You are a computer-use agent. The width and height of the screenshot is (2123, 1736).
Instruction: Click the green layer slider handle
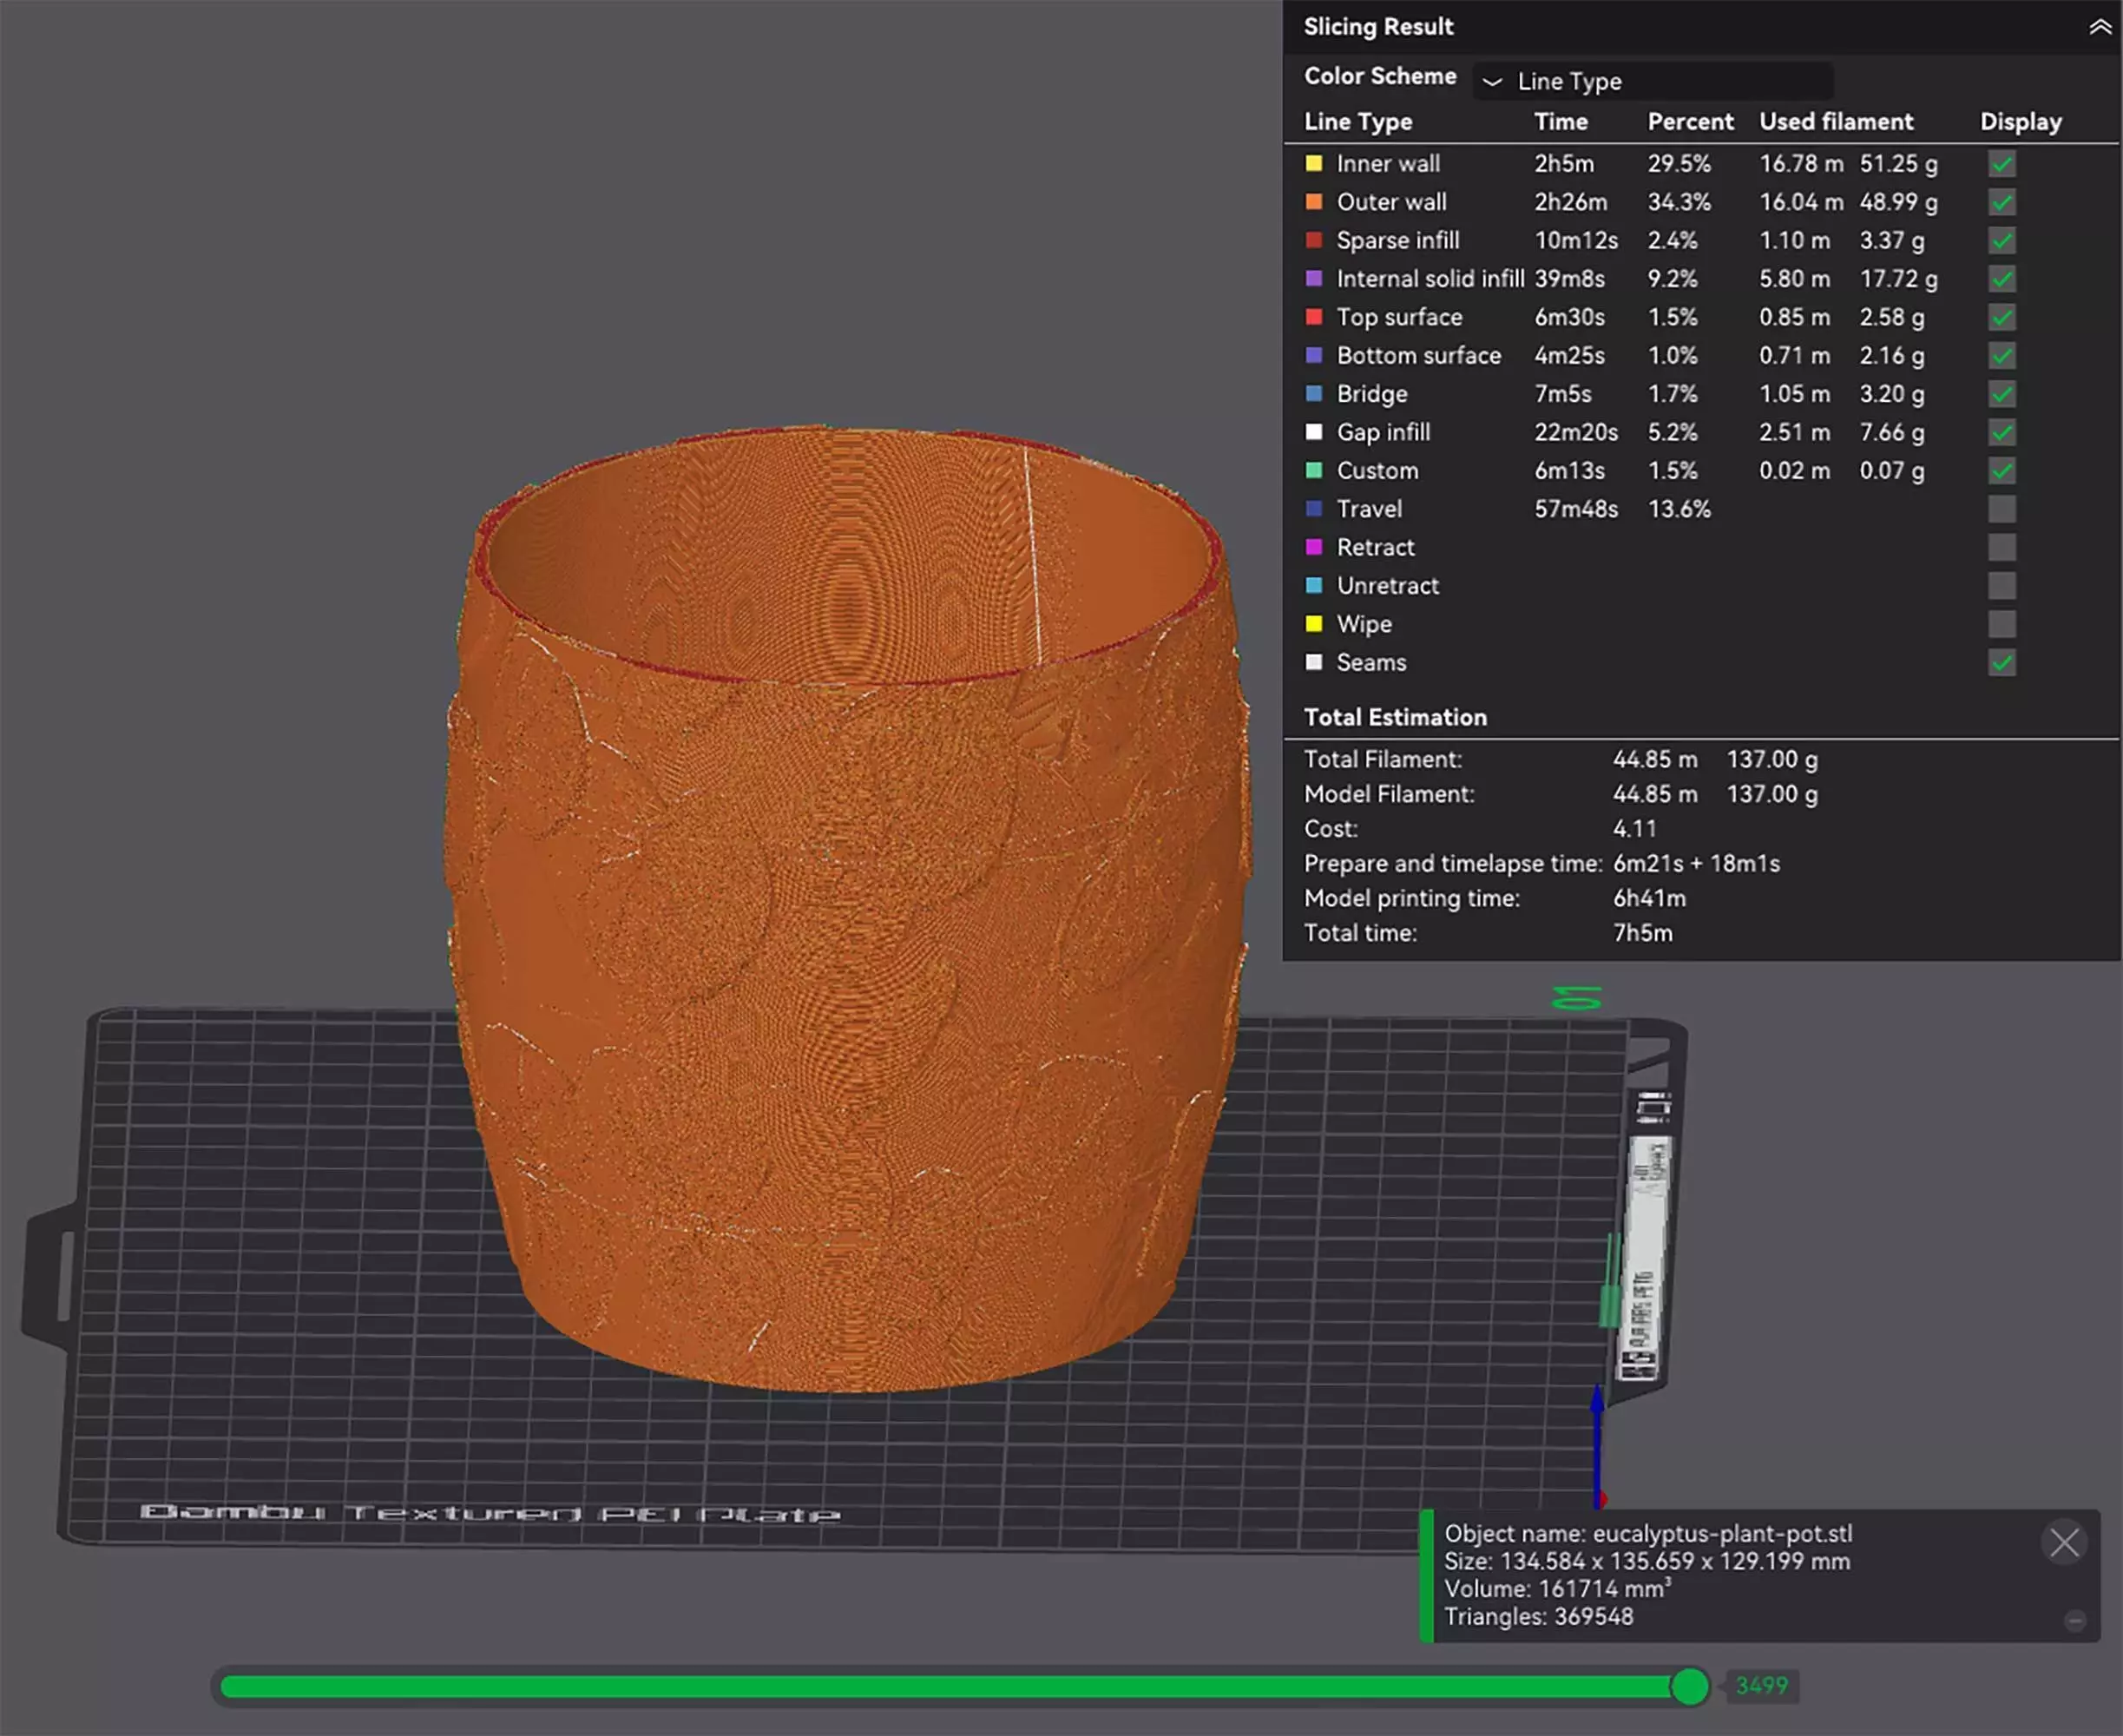tap(1690, 1686)
